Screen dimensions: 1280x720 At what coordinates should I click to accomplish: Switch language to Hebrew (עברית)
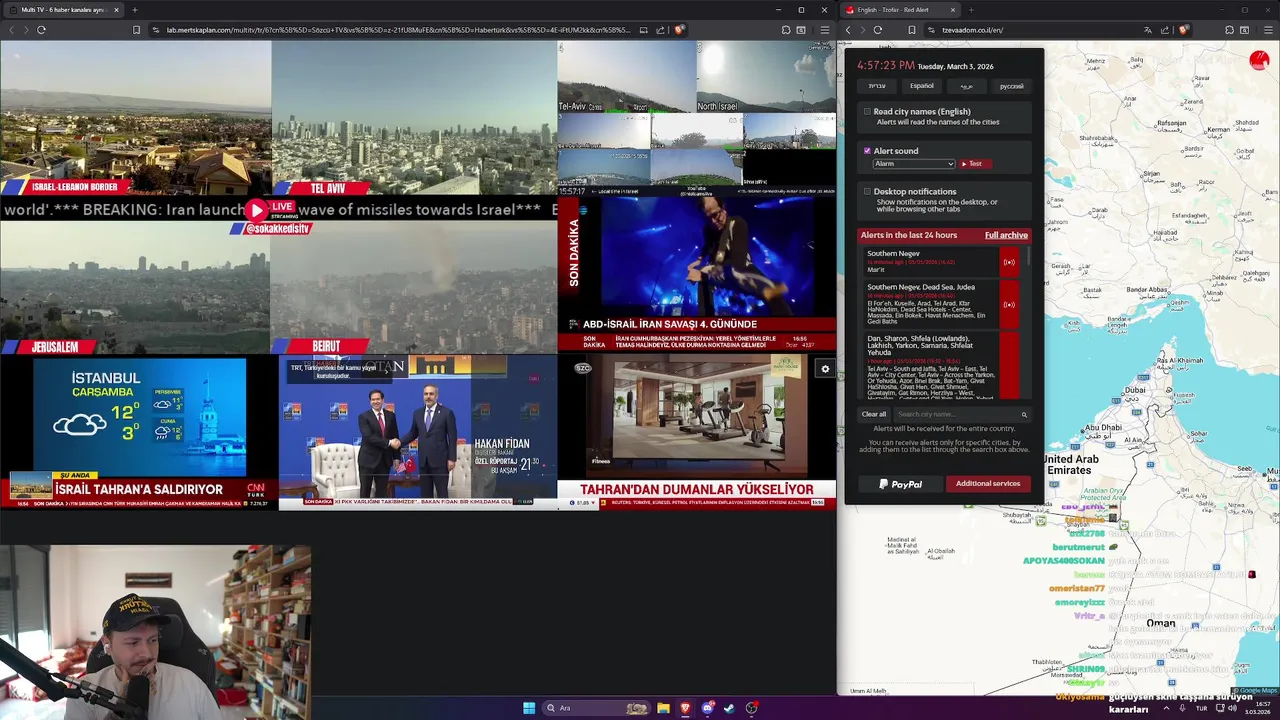tap(877, 86)
